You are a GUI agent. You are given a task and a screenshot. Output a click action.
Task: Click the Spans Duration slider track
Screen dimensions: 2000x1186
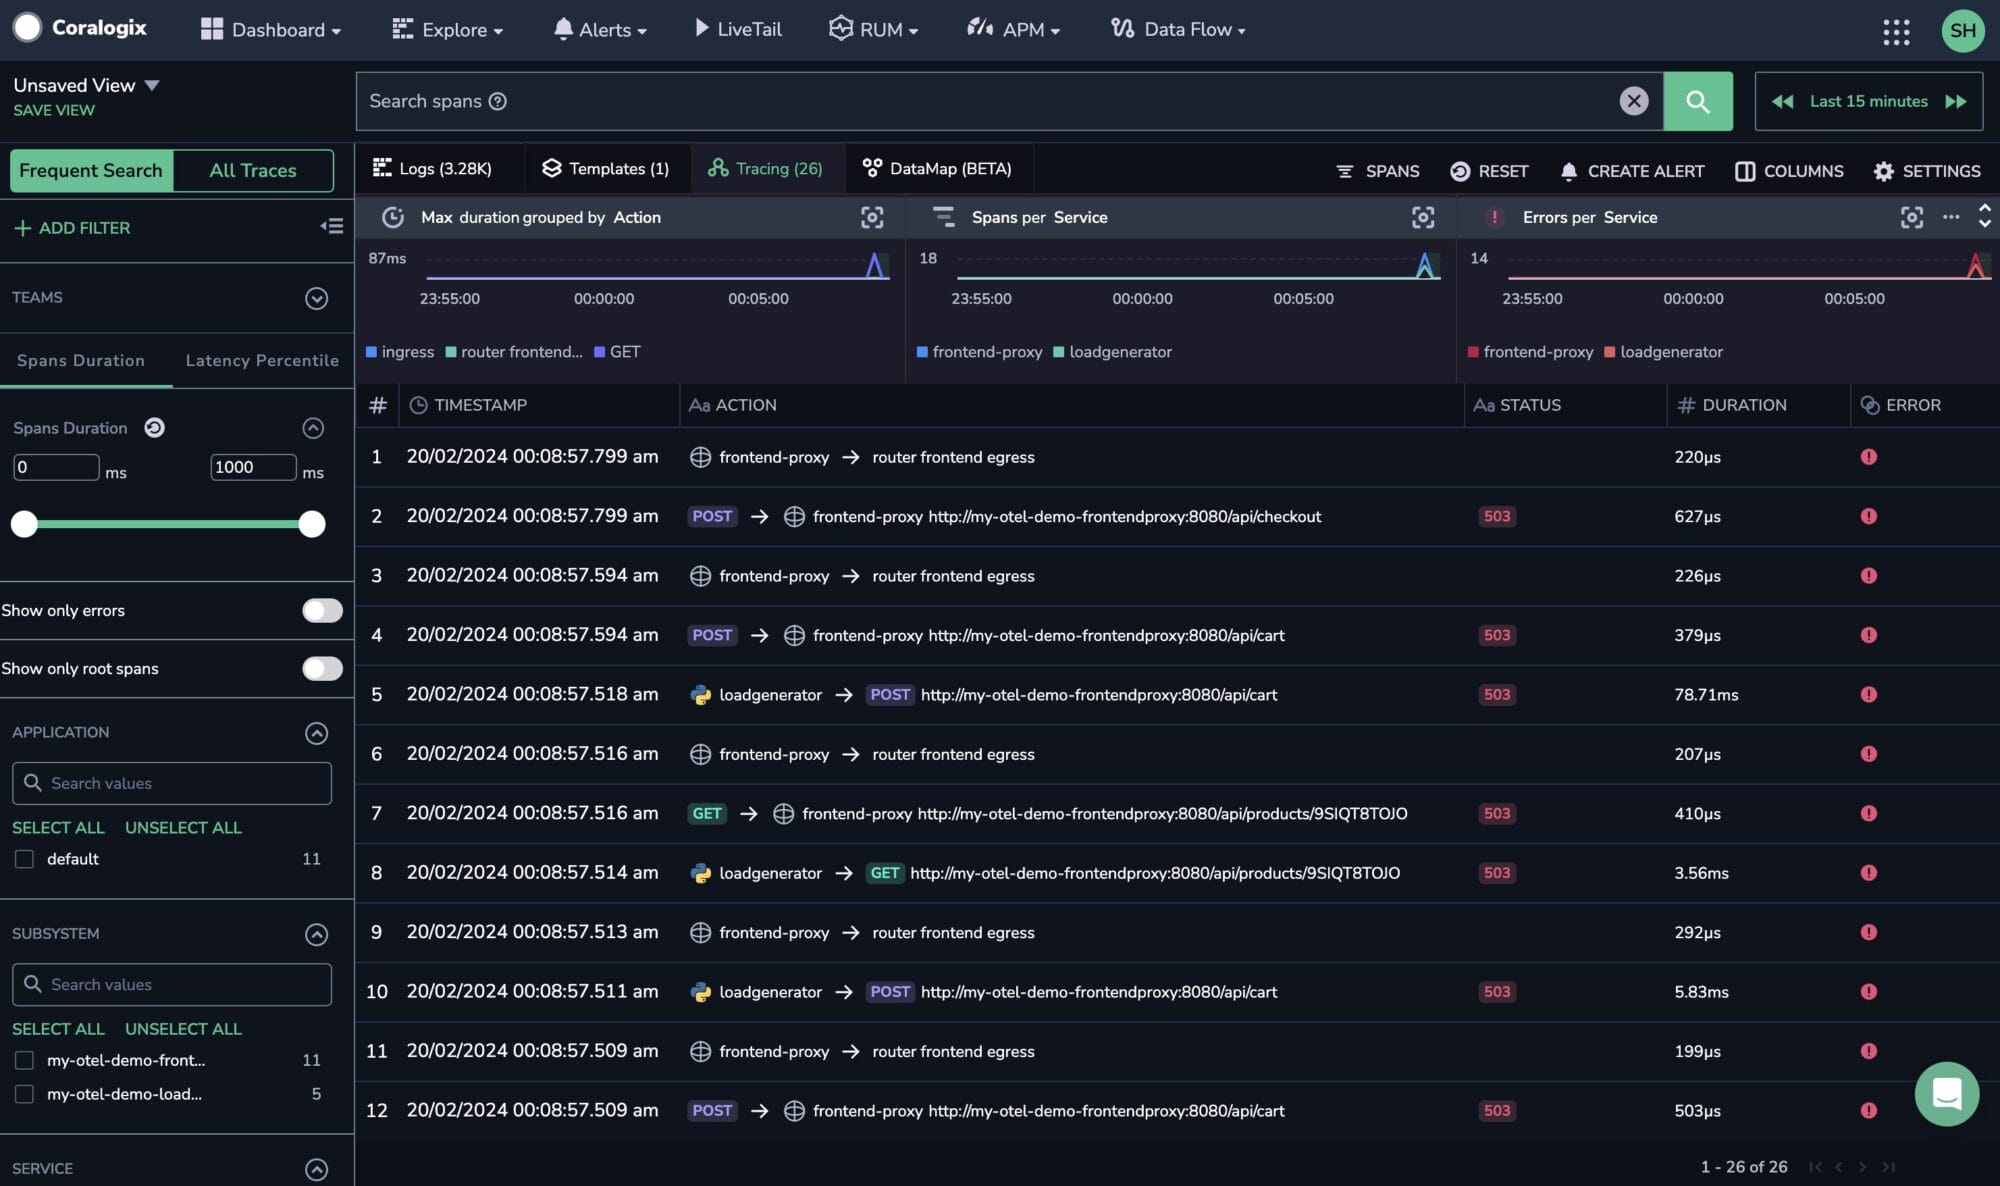[168, 524]
